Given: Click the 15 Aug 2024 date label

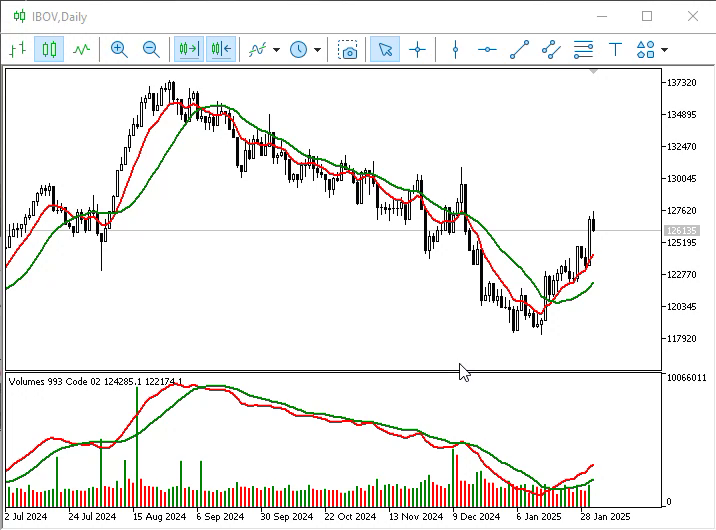Looking at the screenshot, I should (x=159, y=517).
